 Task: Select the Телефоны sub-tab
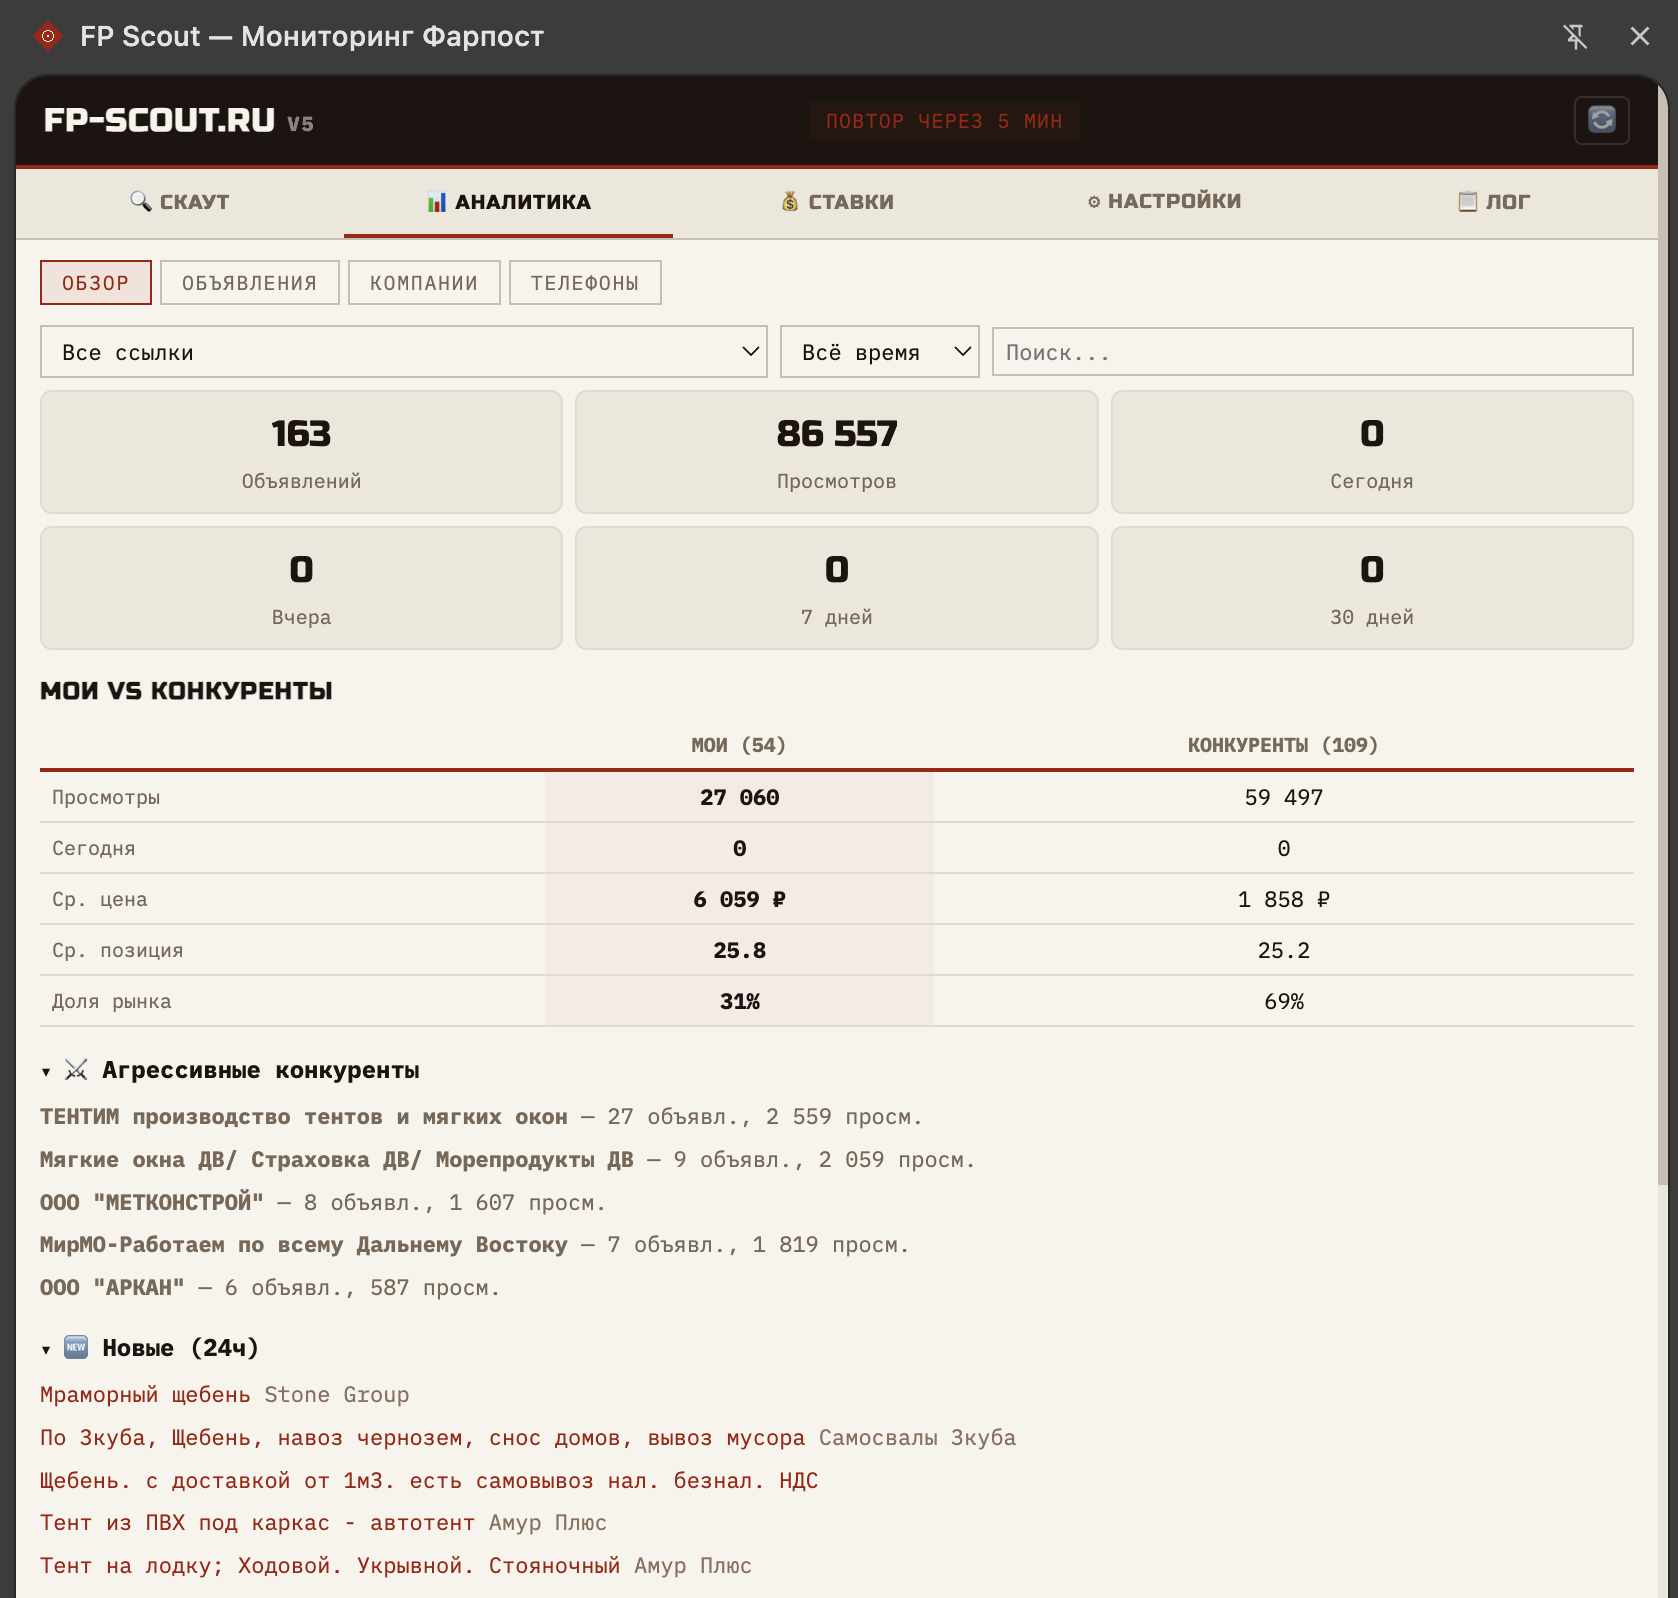coord(585,283)
